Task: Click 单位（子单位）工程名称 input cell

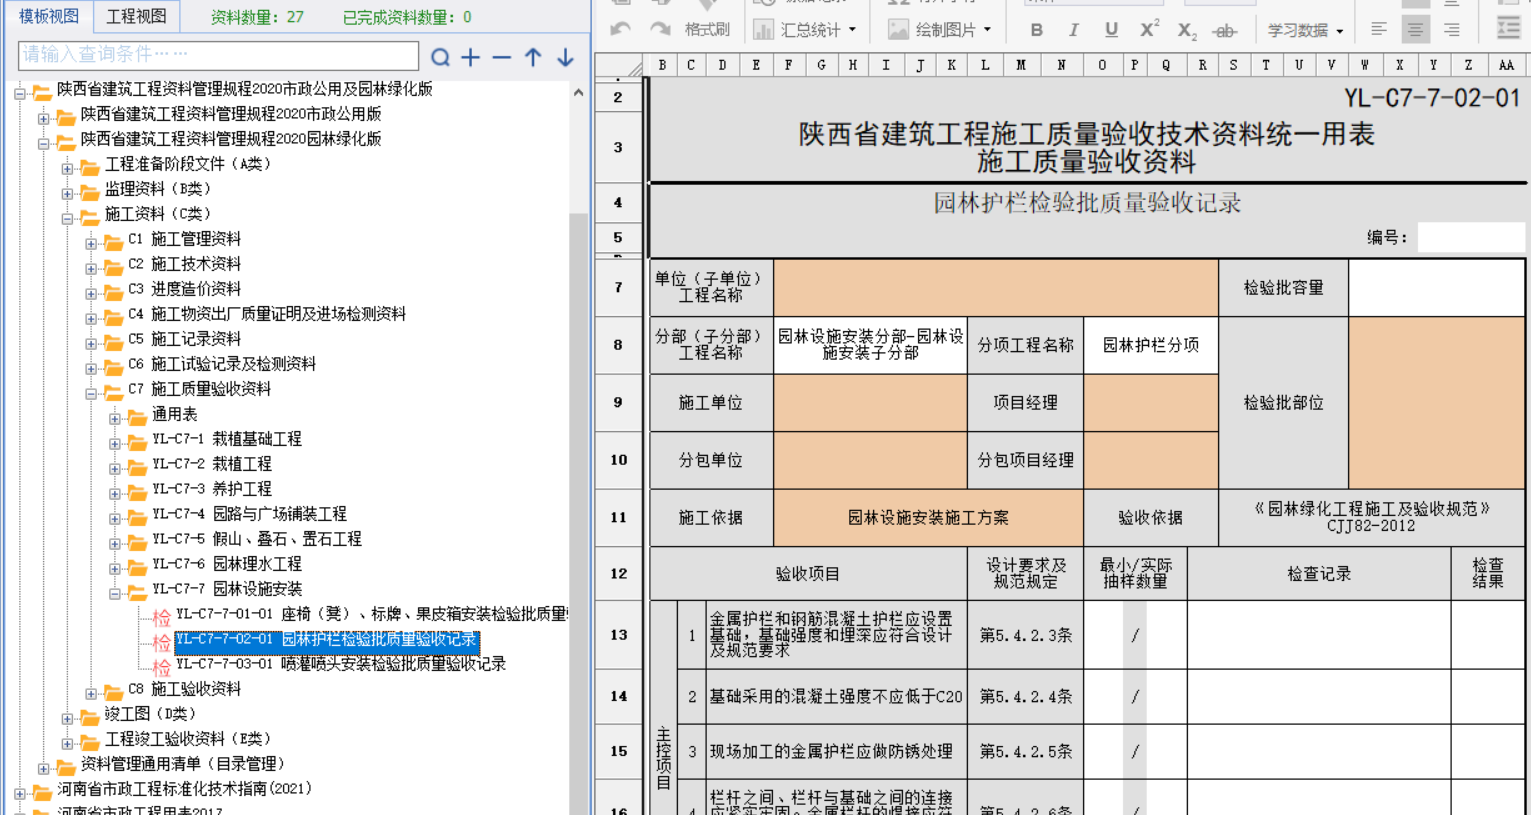Action: (996, 288)
